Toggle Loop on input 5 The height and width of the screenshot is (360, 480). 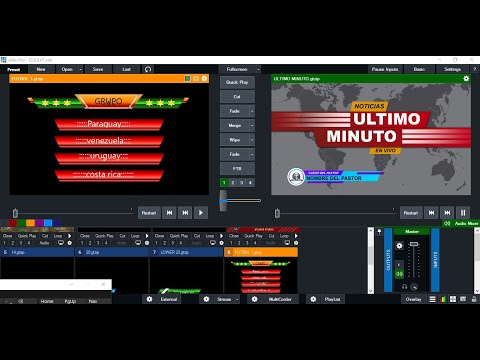pyautogui.click(x=58, y=236)
